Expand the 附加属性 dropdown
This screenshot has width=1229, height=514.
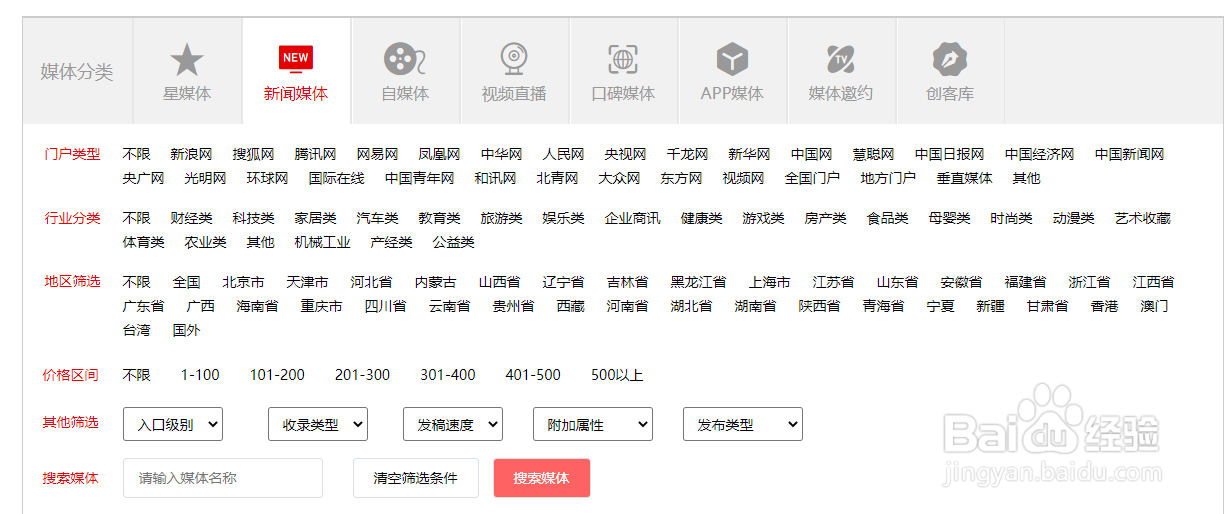point(593,424)
